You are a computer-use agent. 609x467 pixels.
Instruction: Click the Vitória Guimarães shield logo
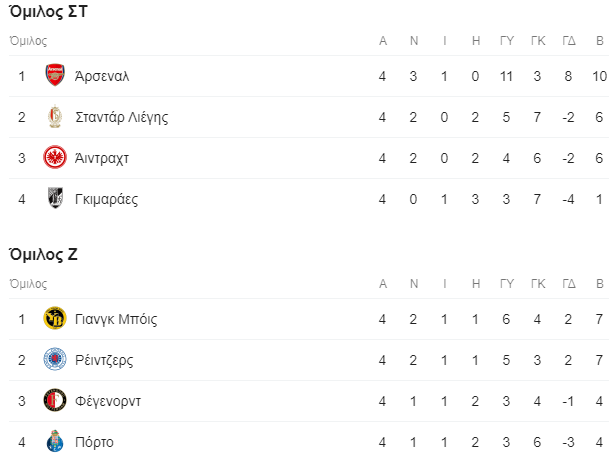[55, 198]
